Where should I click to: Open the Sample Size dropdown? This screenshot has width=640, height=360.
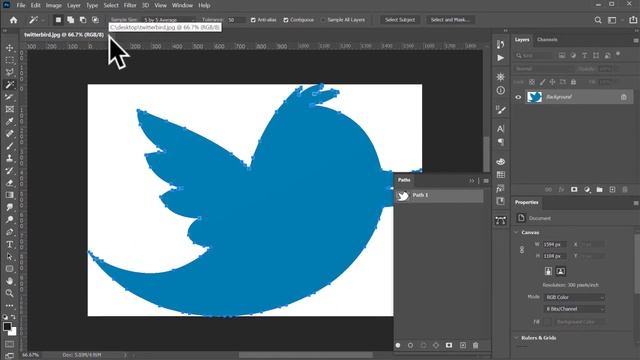coord(168,20)
